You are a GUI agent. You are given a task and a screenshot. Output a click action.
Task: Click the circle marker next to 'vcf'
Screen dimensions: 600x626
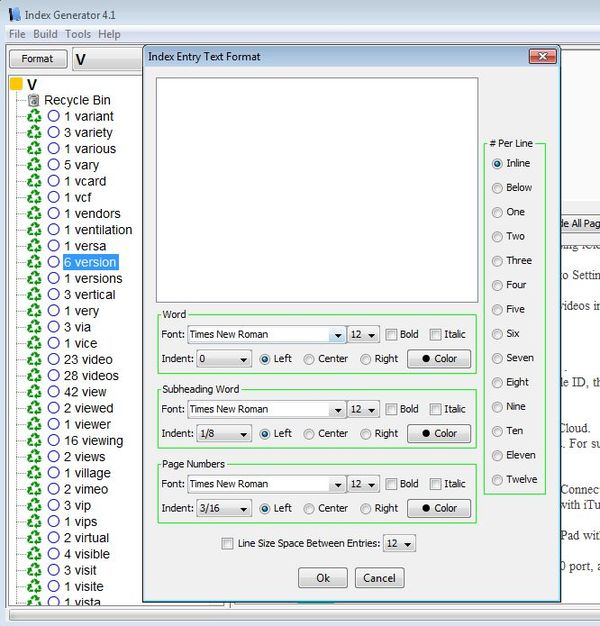pyautogui.click(x=53, y=197)
